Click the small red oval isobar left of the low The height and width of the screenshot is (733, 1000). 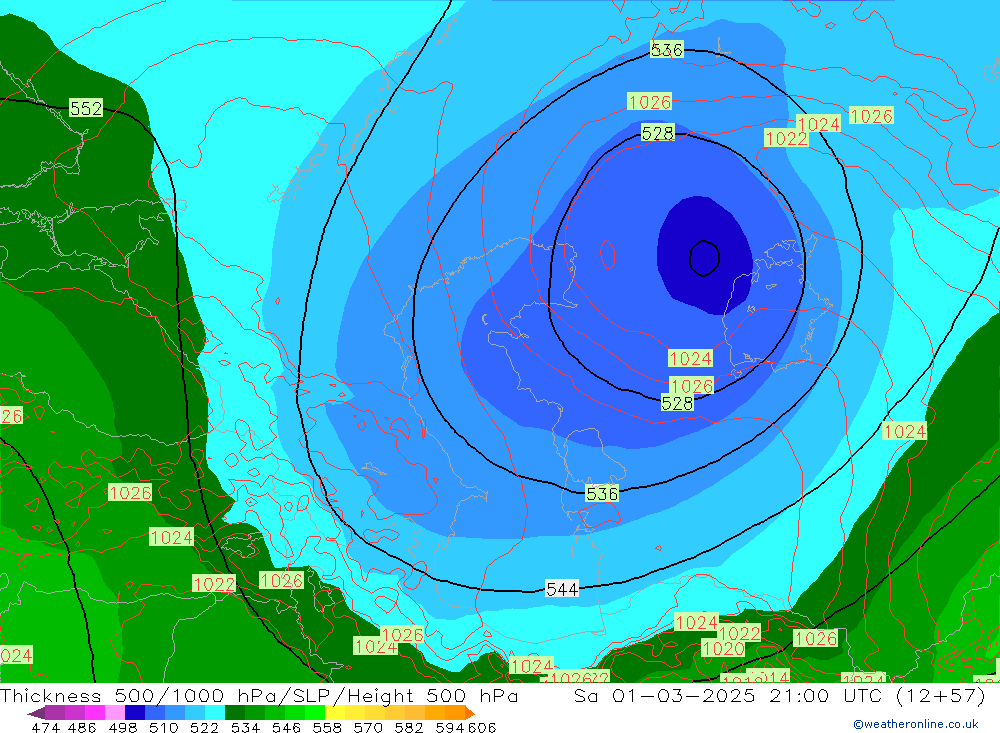pyautogui.click(x=608, y=254)
